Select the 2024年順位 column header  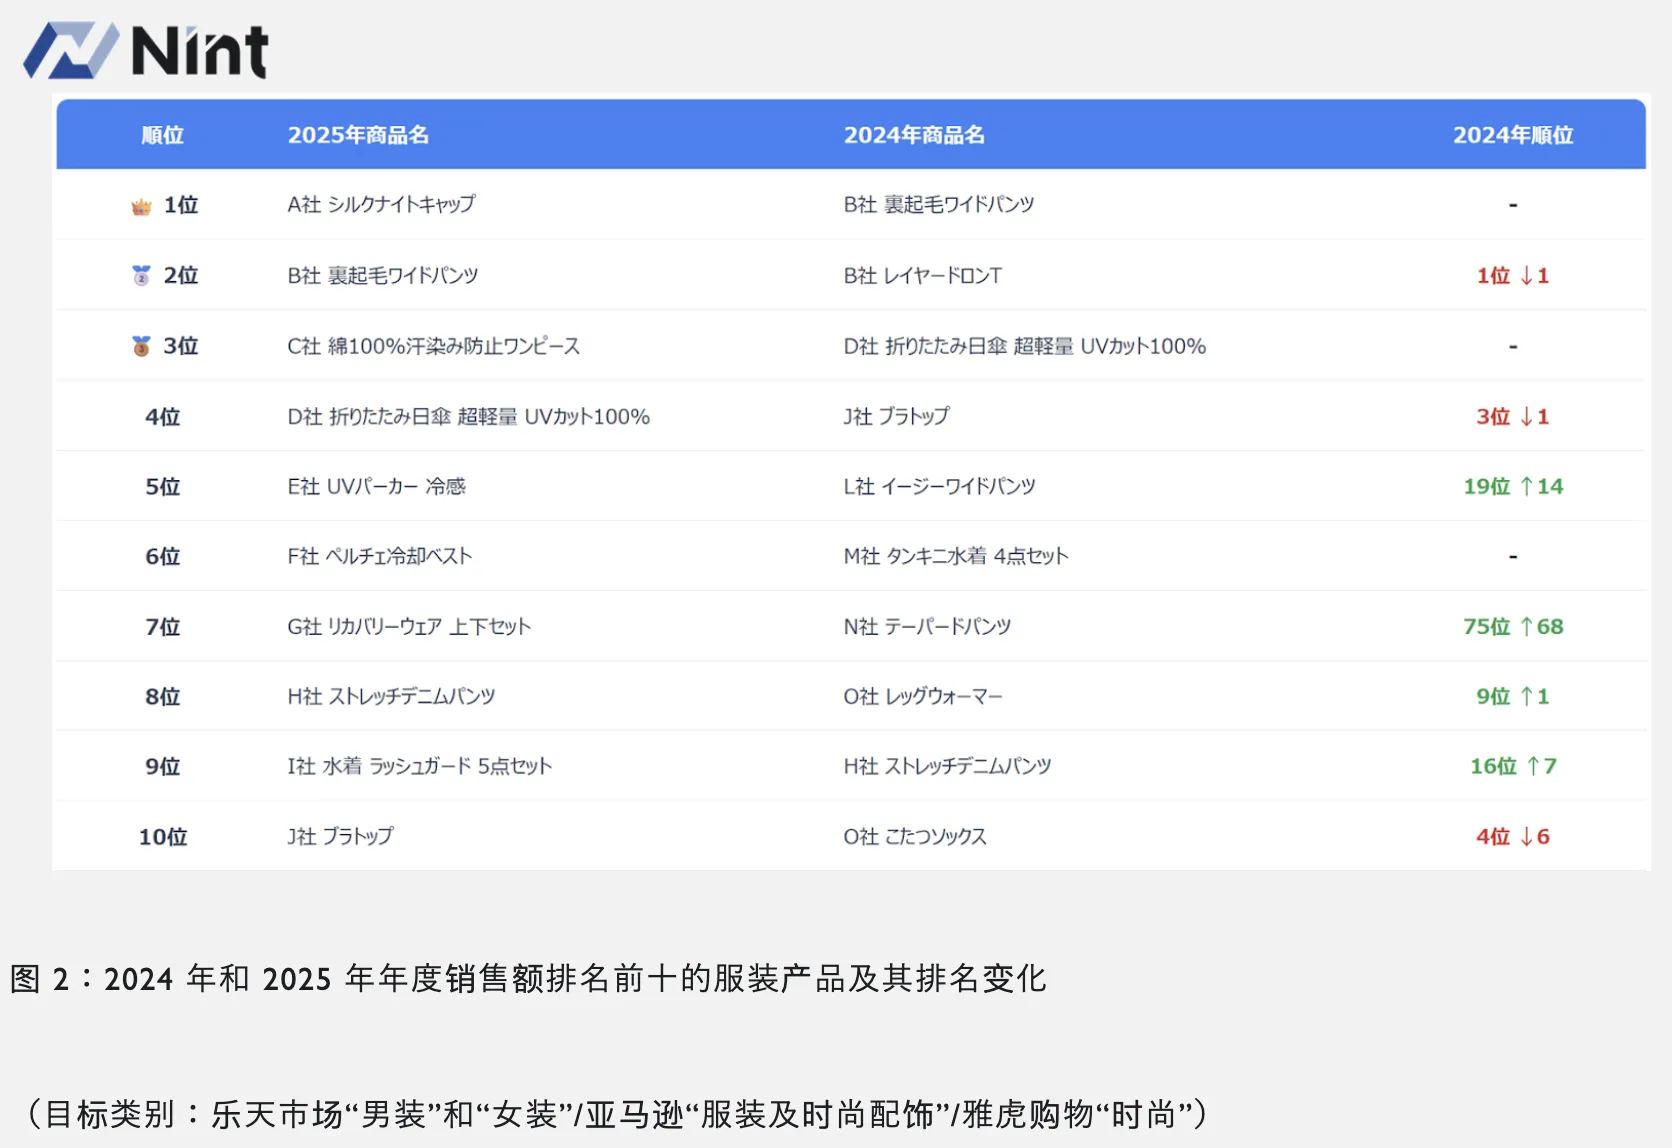(x=1513, y=135)
